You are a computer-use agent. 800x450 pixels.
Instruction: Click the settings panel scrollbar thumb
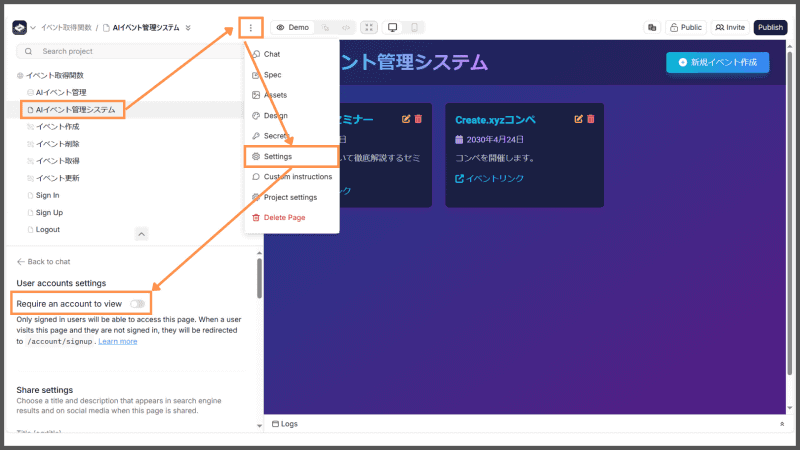coord(259,278)
